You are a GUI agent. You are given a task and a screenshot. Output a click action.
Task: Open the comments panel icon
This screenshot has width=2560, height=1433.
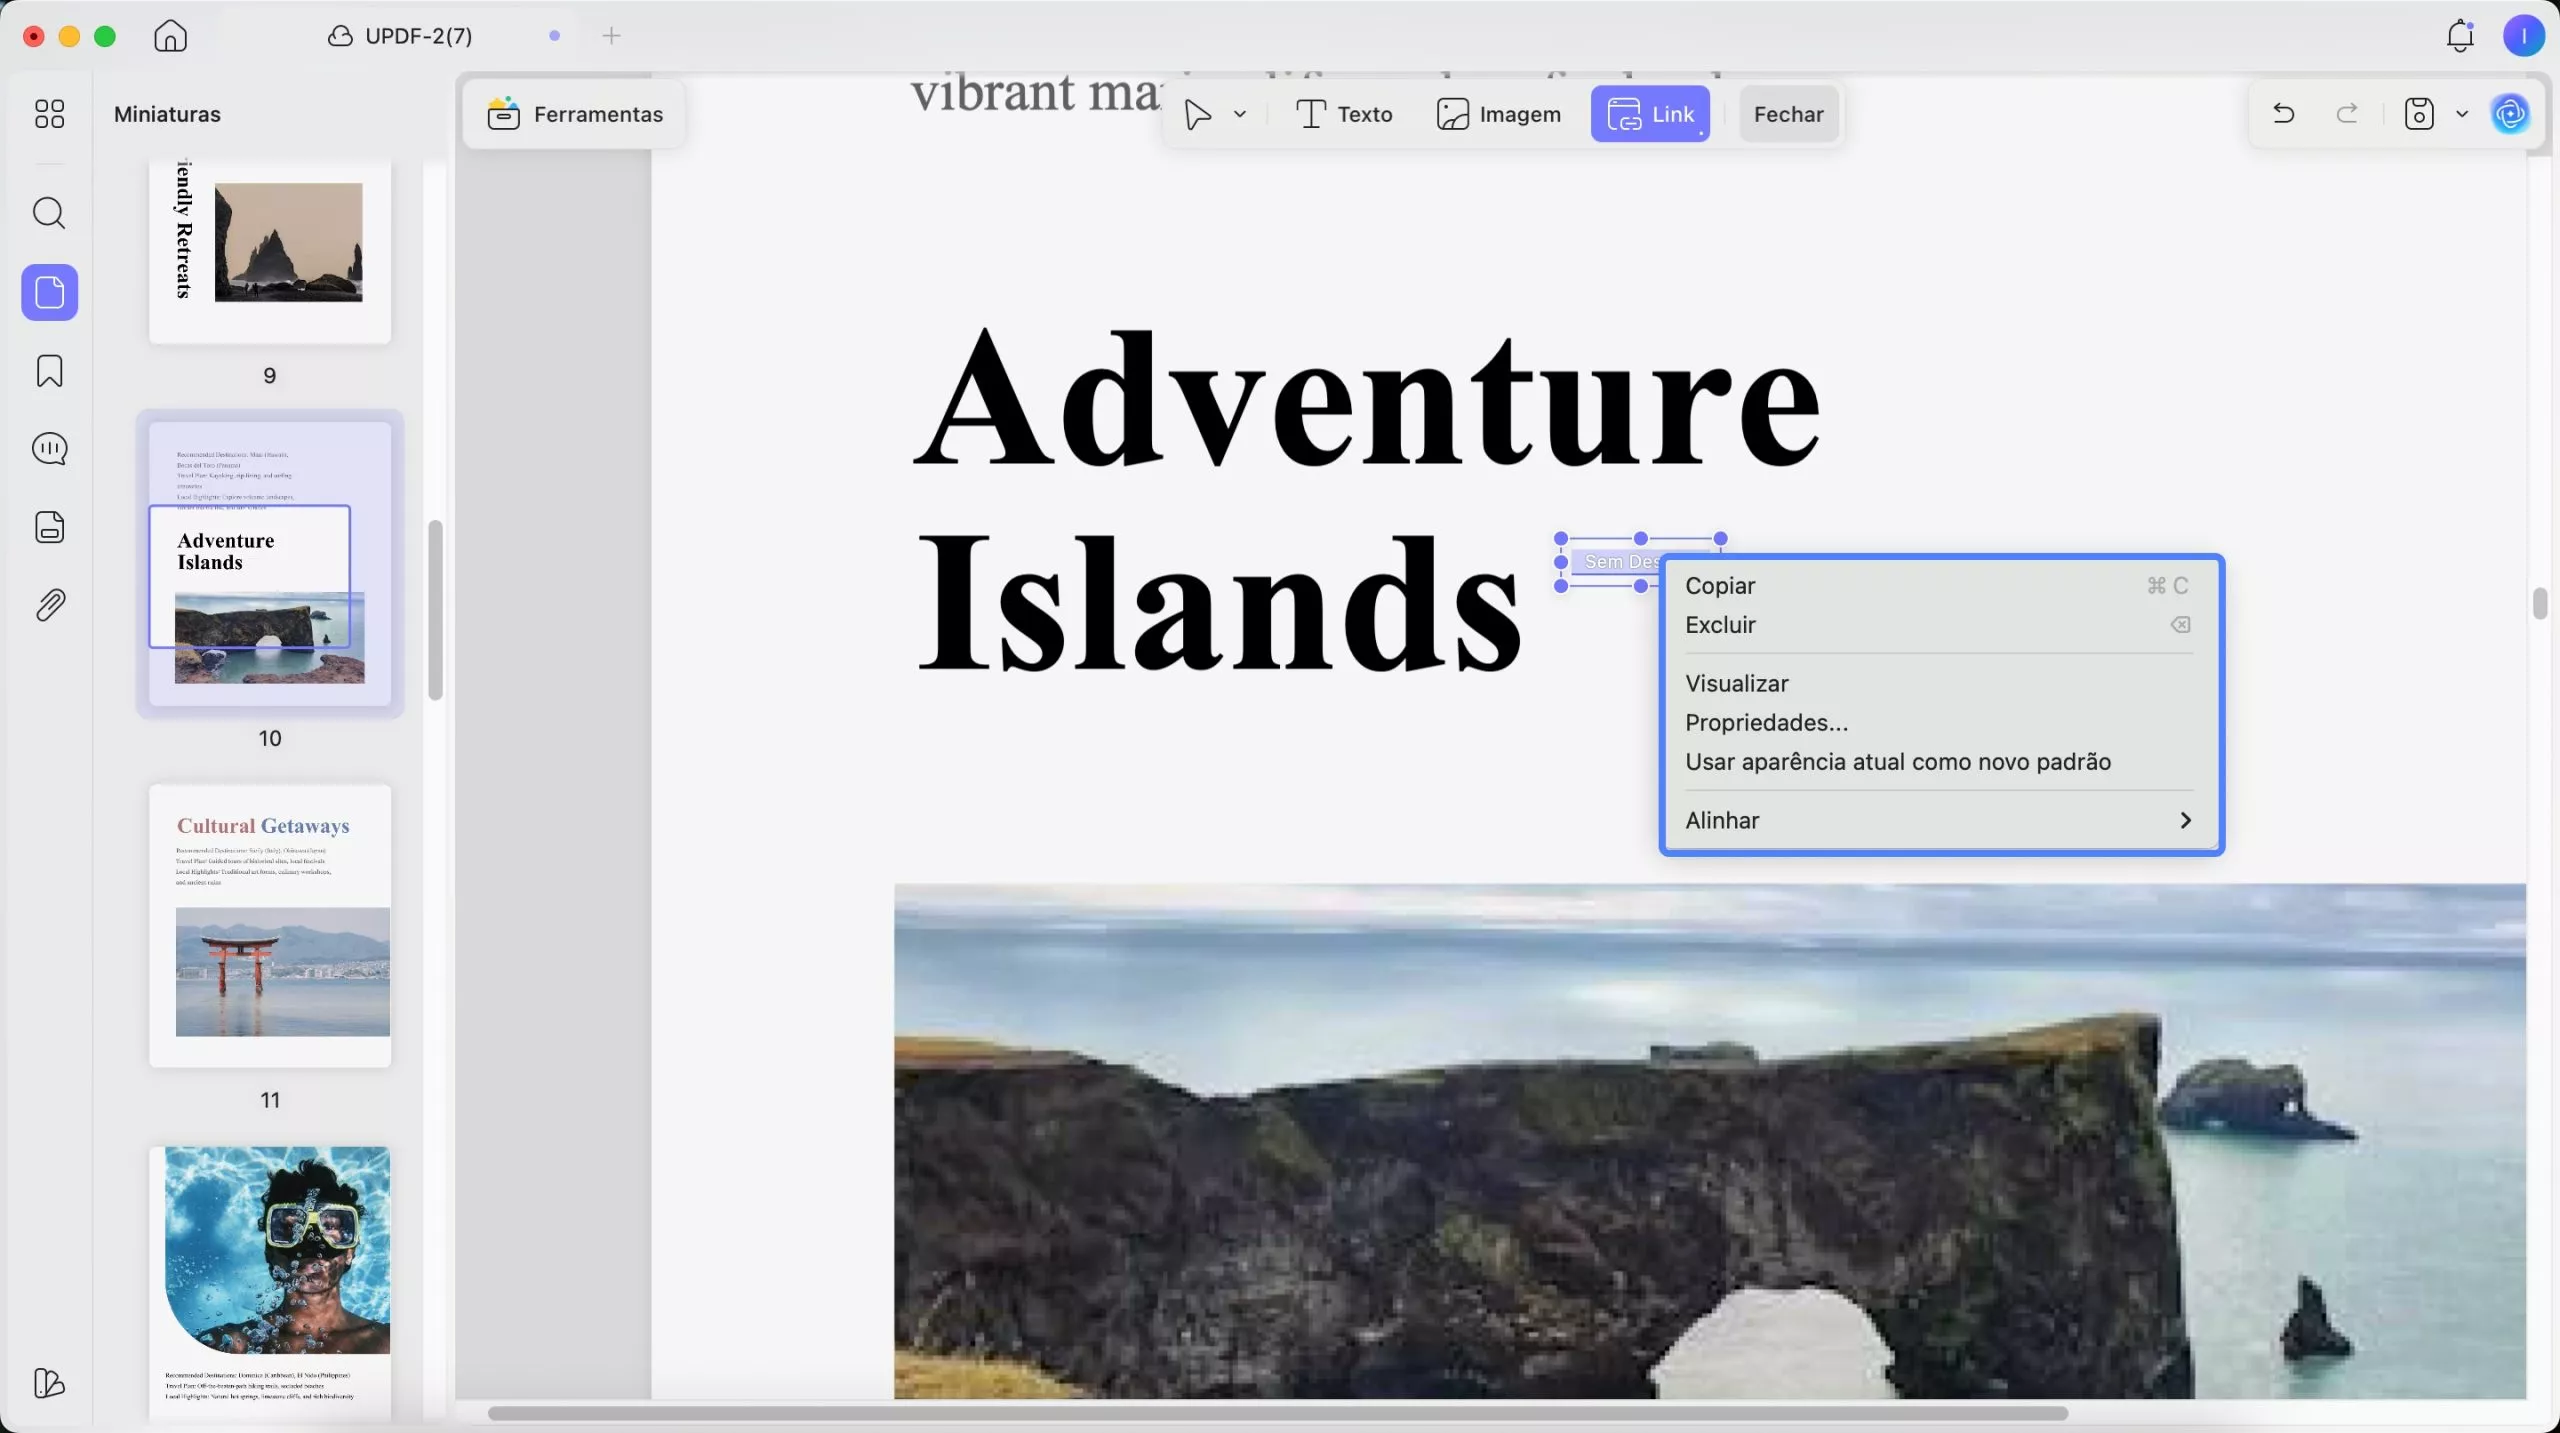(49, 449)
